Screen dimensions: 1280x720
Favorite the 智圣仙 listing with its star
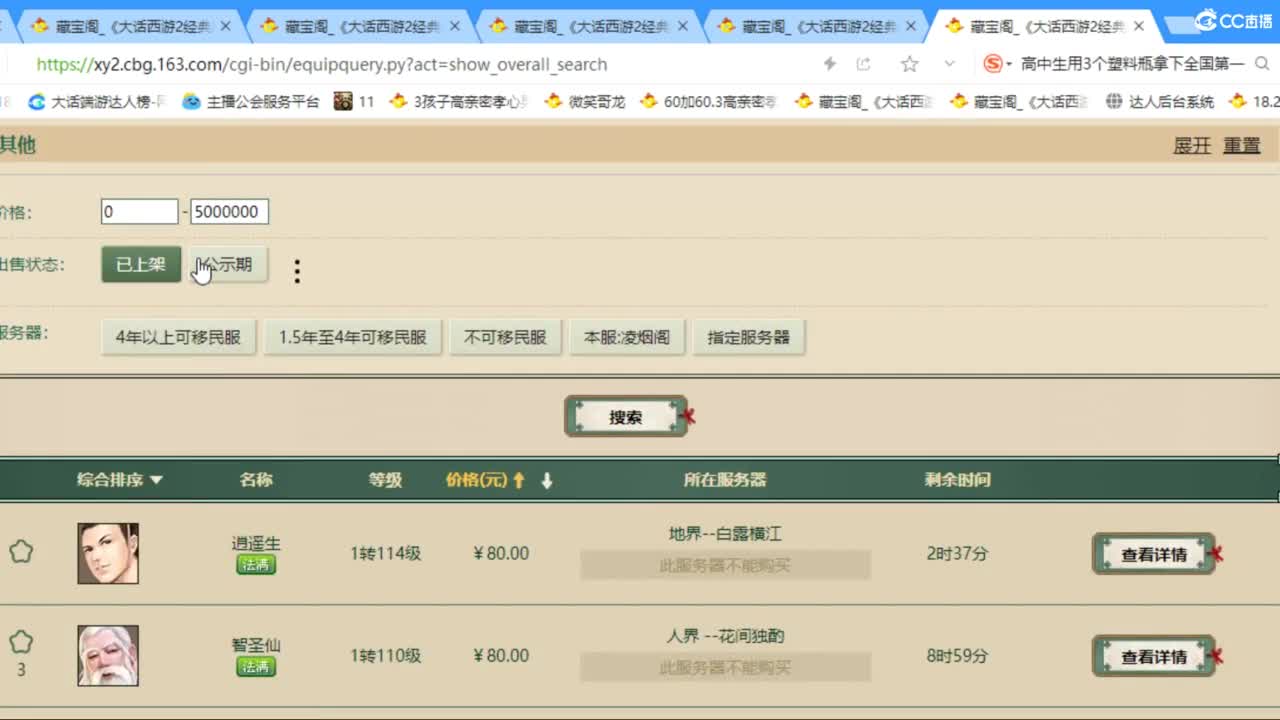21,642
